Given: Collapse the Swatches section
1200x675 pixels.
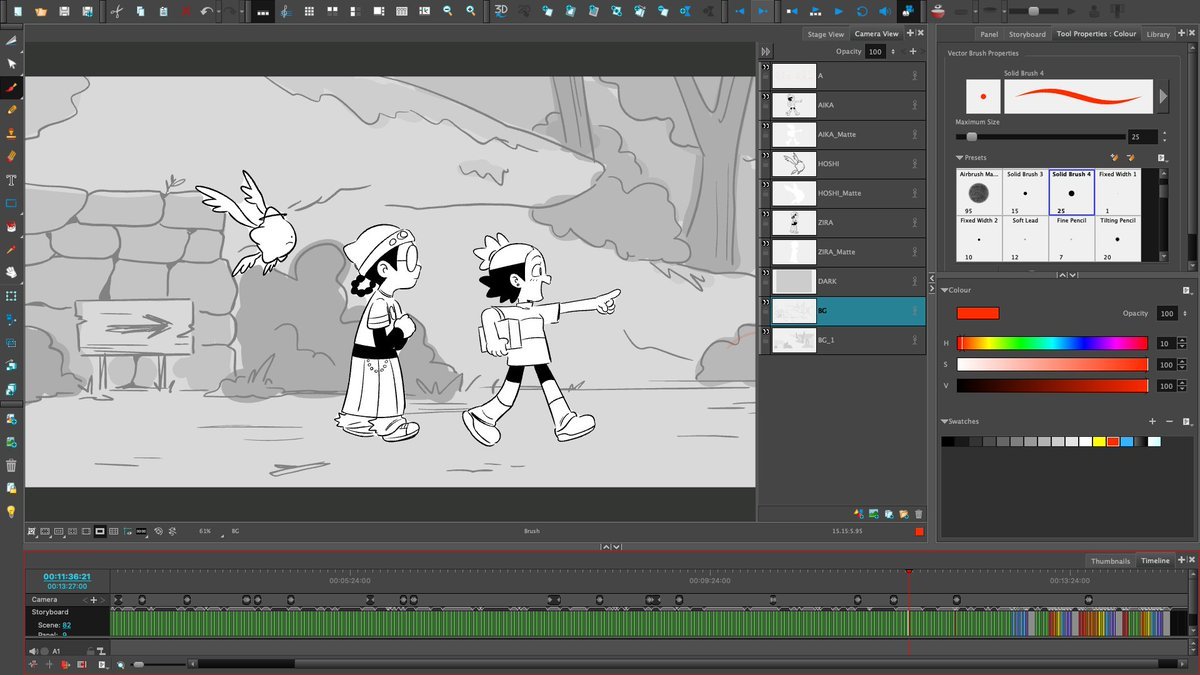Looking at the screenshot, I should point(945,422).
